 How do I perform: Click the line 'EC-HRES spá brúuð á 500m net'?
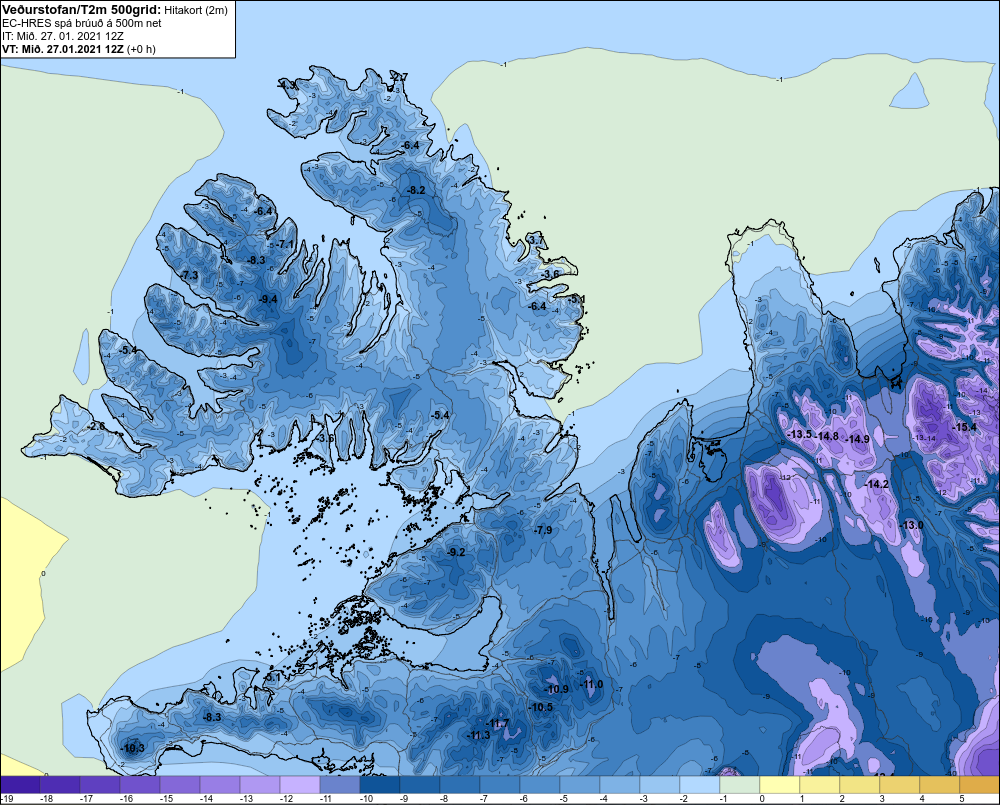click(82, 23)
